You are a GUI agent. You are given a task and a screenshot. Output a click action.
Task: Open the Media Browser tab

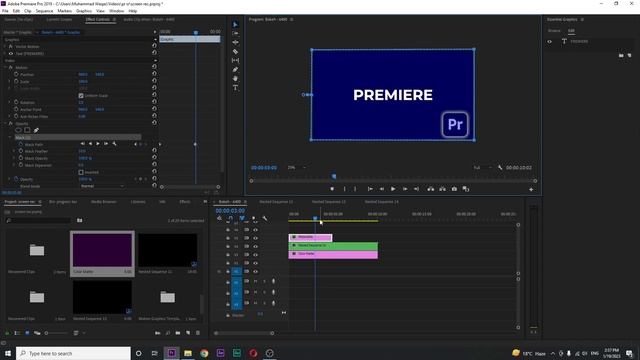pyautogui.click(x=104, y=202)
